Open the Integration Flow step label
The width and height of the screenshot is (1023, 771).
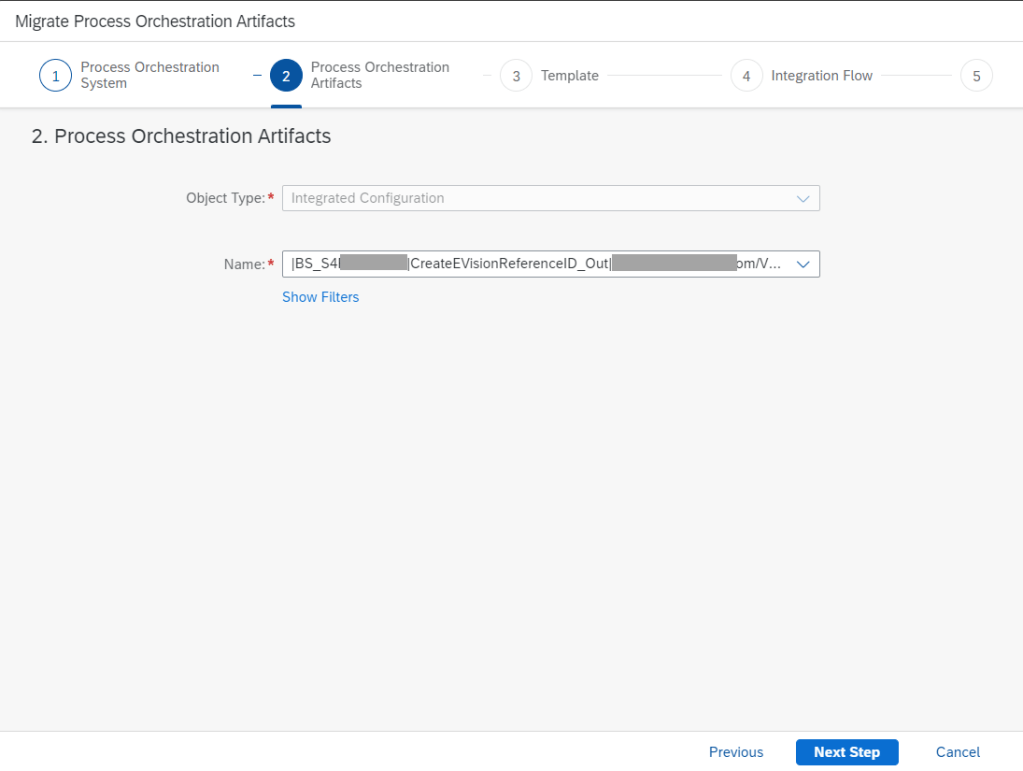pos(821,76)
